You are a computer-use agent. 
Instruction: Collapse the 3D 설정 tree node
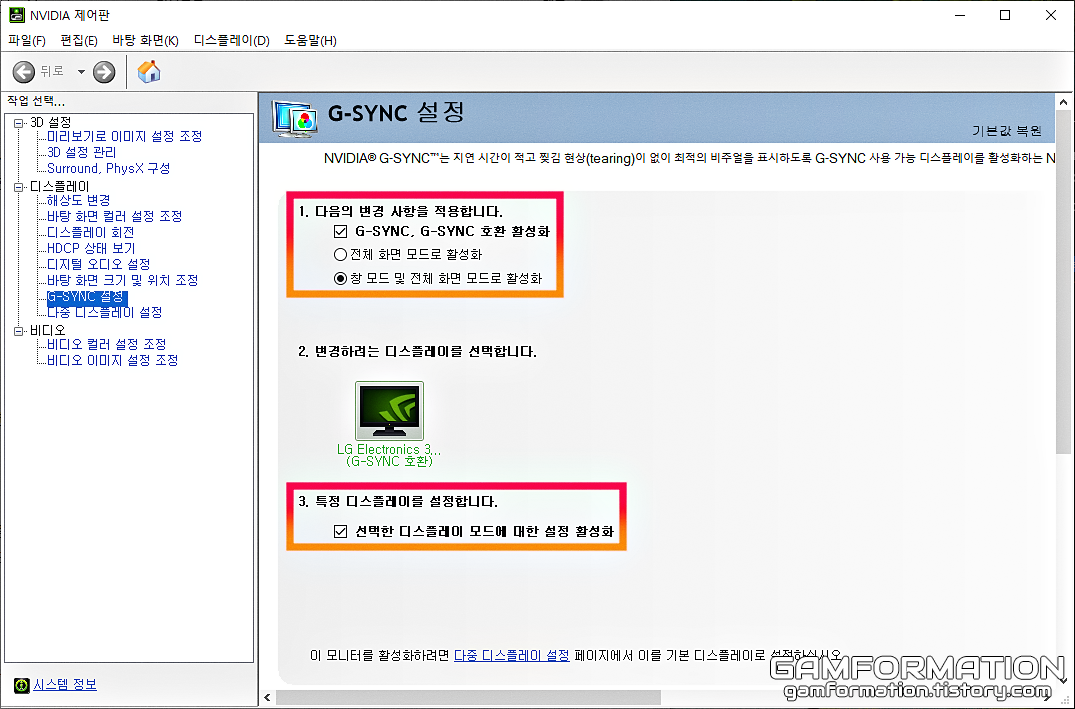(x=19, y=123)
